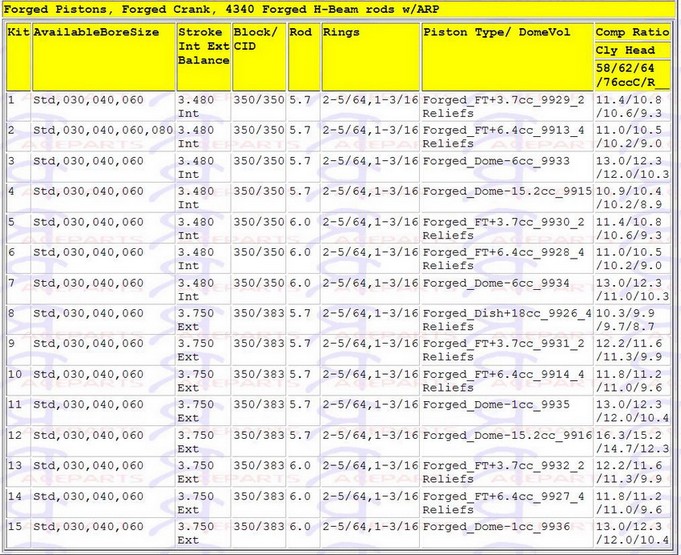Image resolution: width=681 pixels, height=555 pixels.
Task: Click the 'Stroke Int Ext Balance' header
Action: [x=204, y=57]
